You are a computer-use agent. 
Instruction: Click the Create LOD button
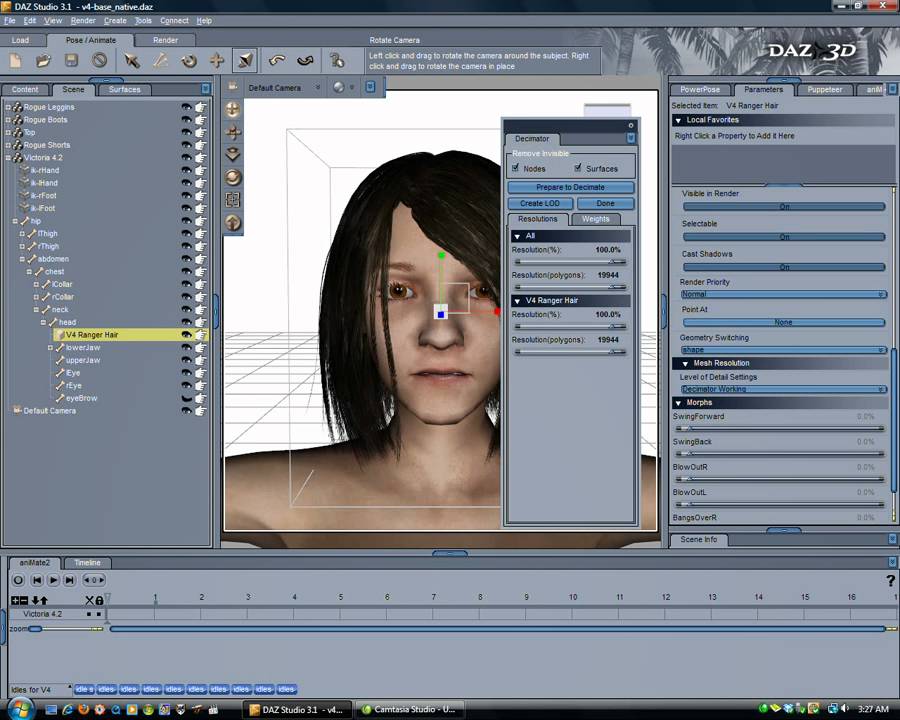pyautogui.click(x=540, y=203)
